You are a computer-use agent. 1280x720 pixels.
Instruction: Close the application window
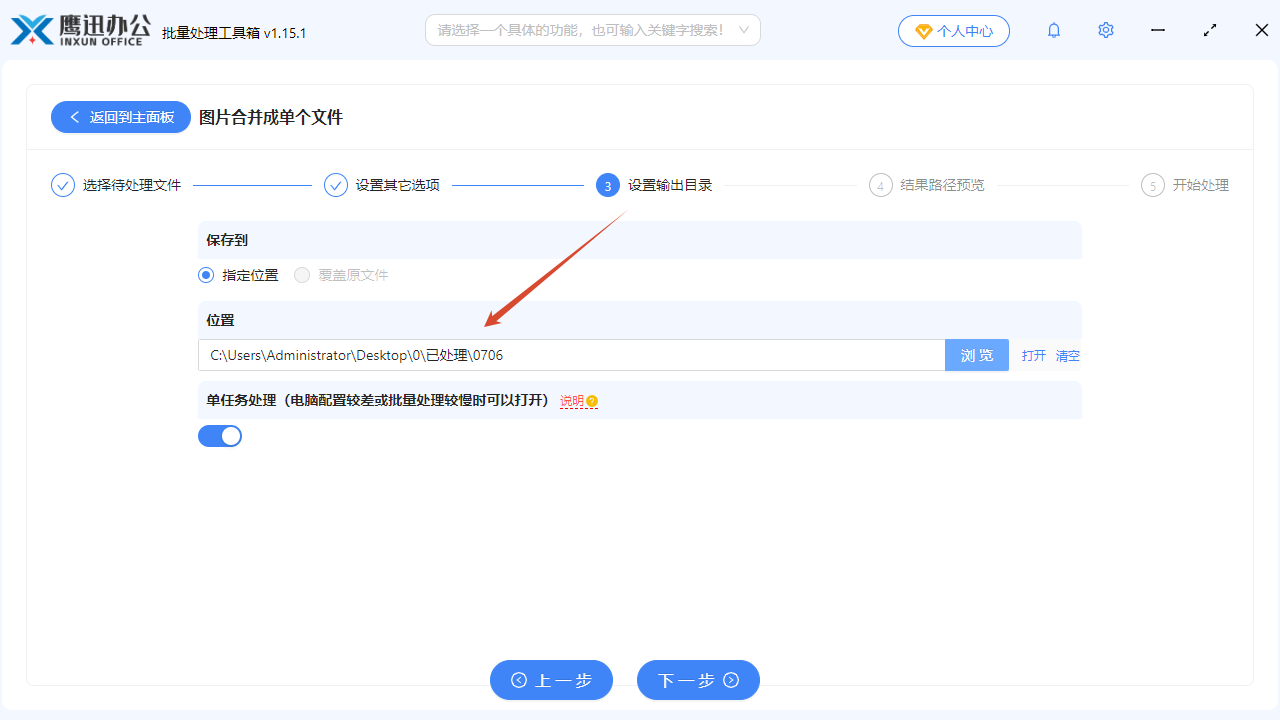[1262, 30]
